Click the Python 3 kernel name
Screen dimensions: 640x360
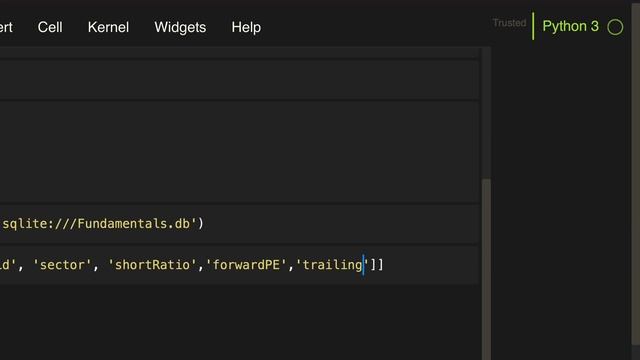[570, 27]
